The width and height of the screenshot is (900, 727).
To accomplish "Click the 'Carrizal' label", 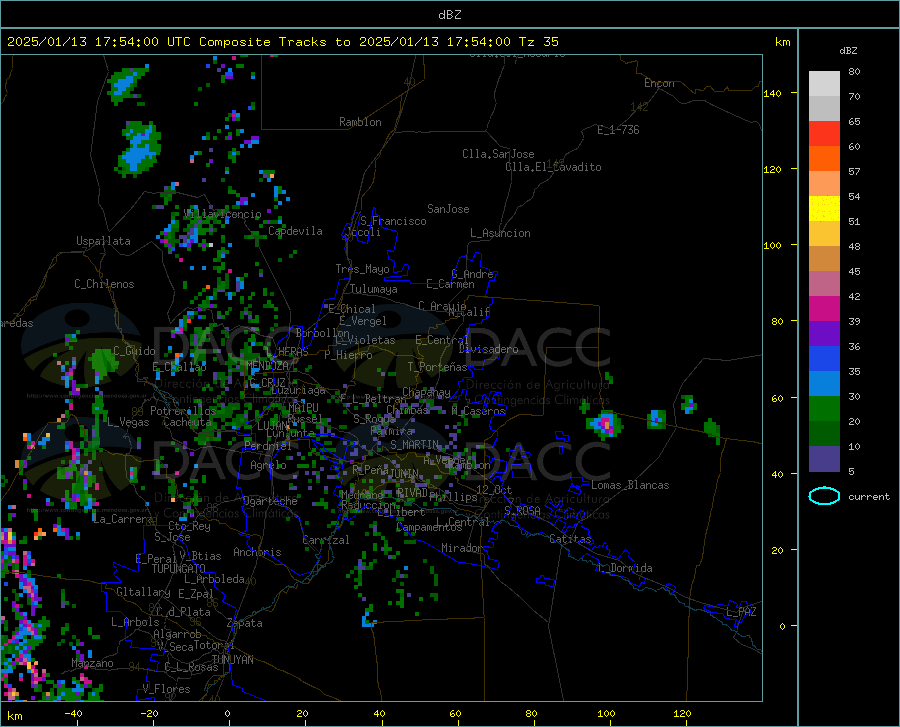I will pyautogui.click(x=326, y=540).
